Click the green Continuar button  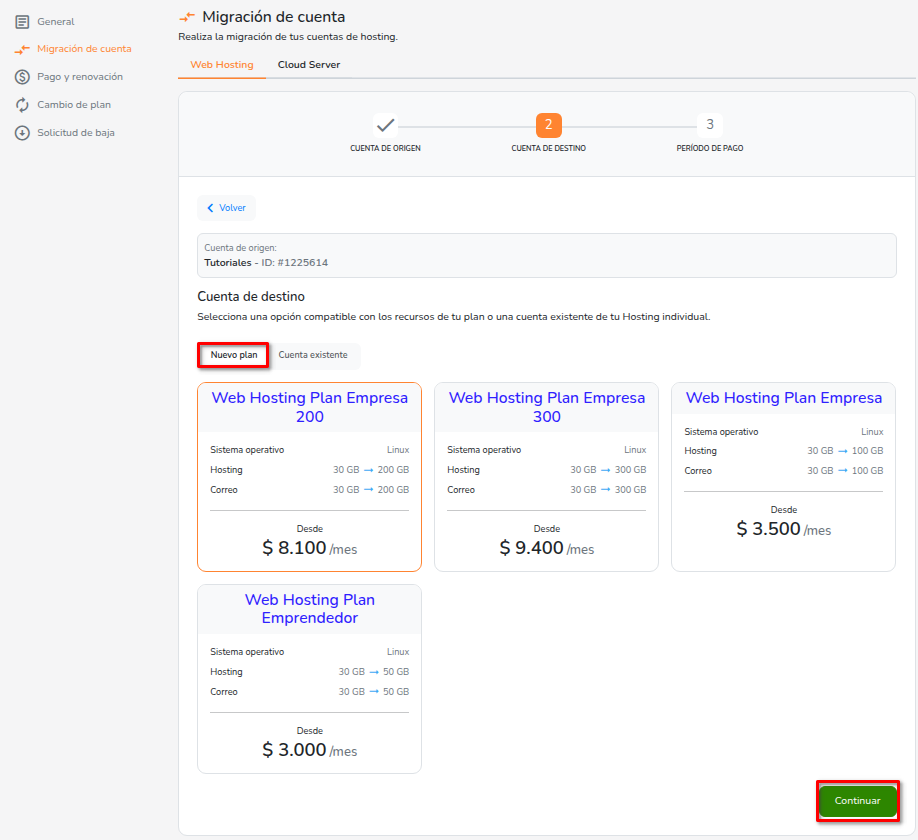(x=857, y=801)
